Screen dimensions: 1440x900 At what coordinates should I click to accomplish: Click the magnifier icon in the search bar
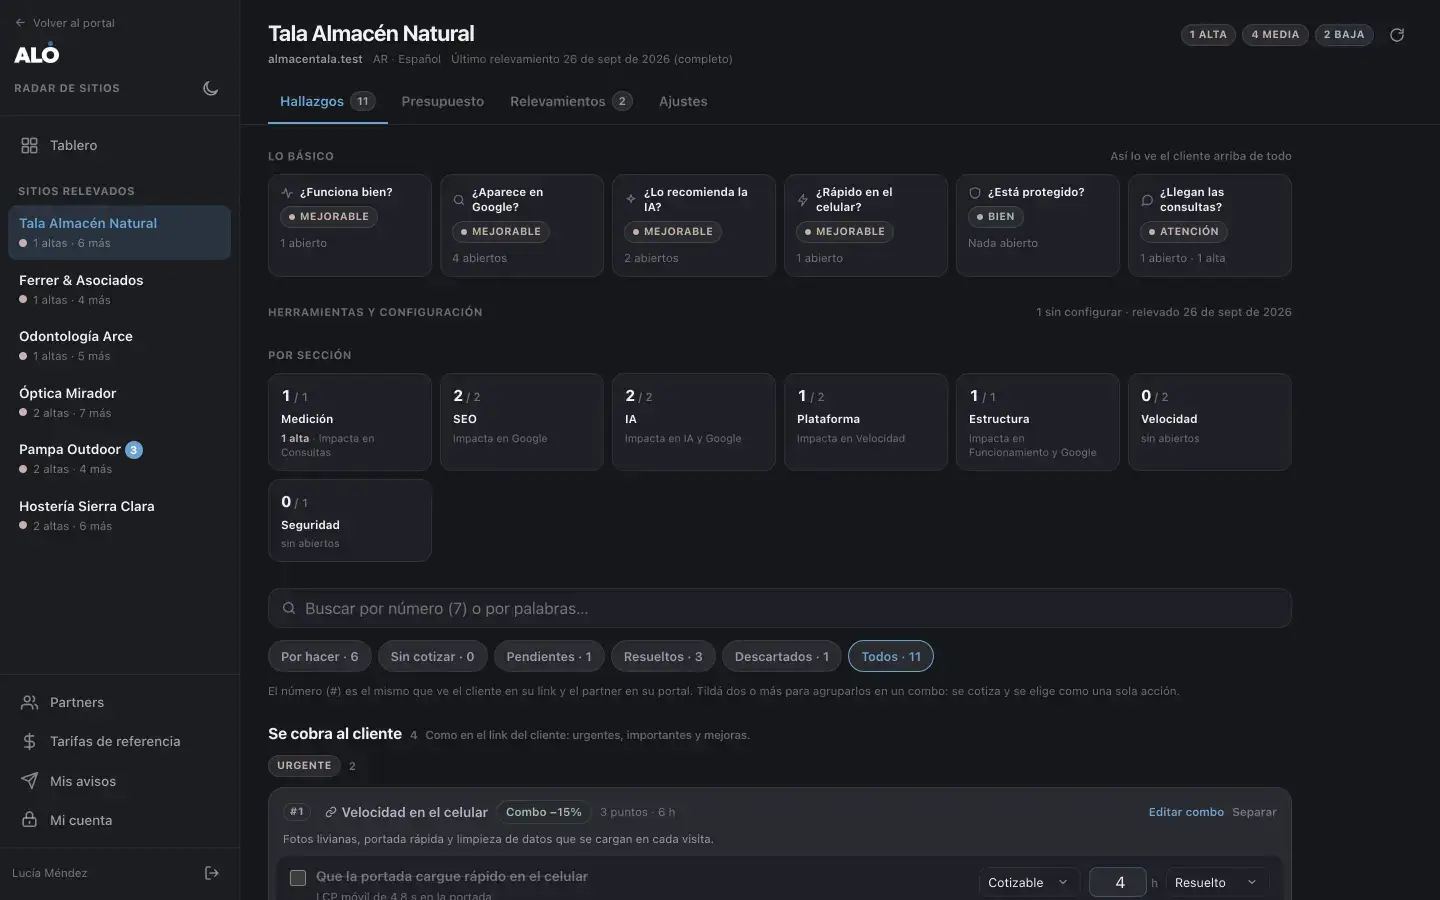point(289,608)
